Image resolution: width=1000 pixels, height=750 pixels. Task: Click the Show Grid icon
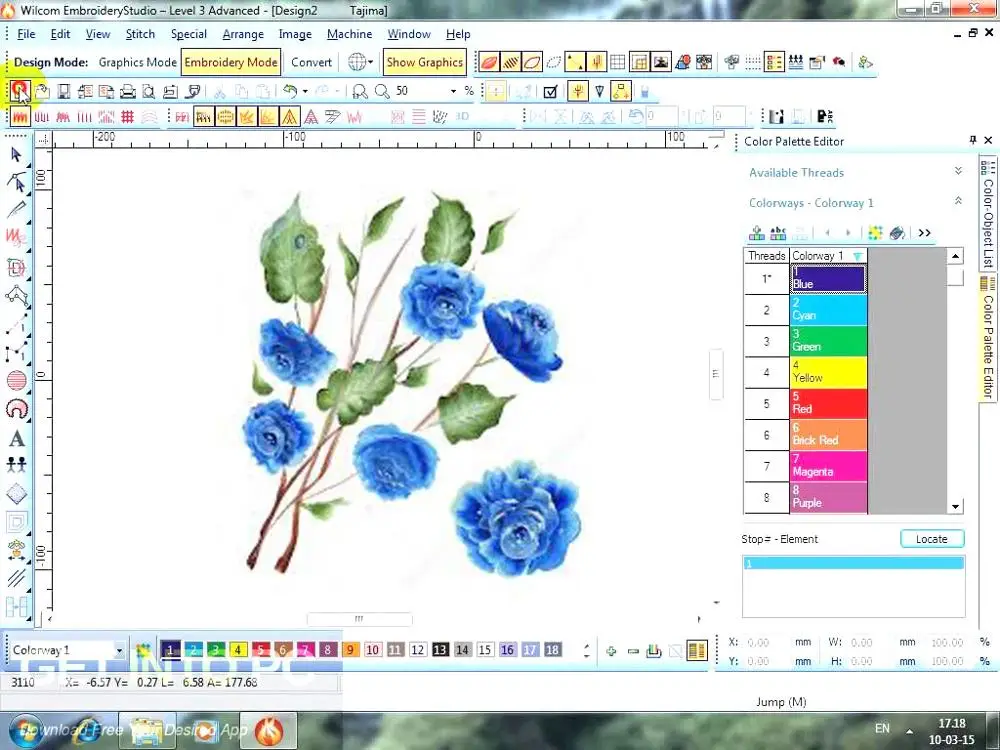click(618, 62)
